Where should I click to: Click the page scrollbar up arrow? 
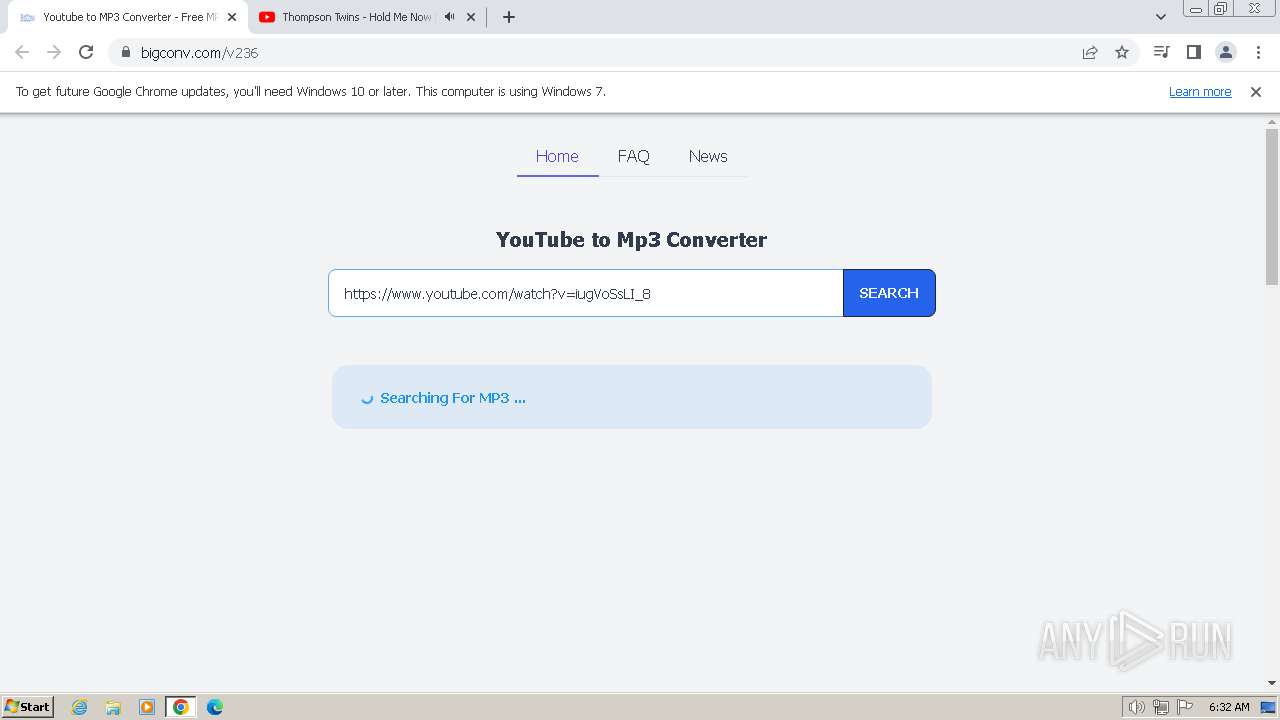[1272, 121]
